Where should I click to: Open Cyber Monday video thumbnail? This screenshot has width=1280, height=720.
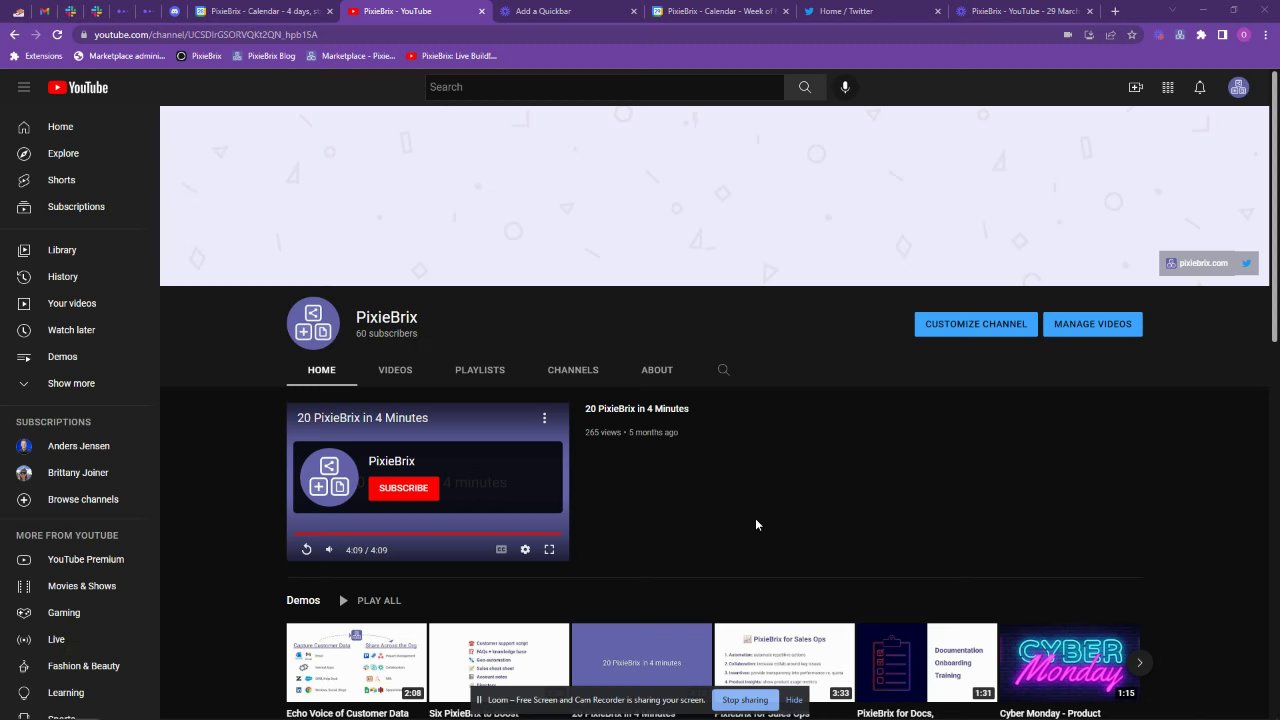click(x=1069, y=662)
